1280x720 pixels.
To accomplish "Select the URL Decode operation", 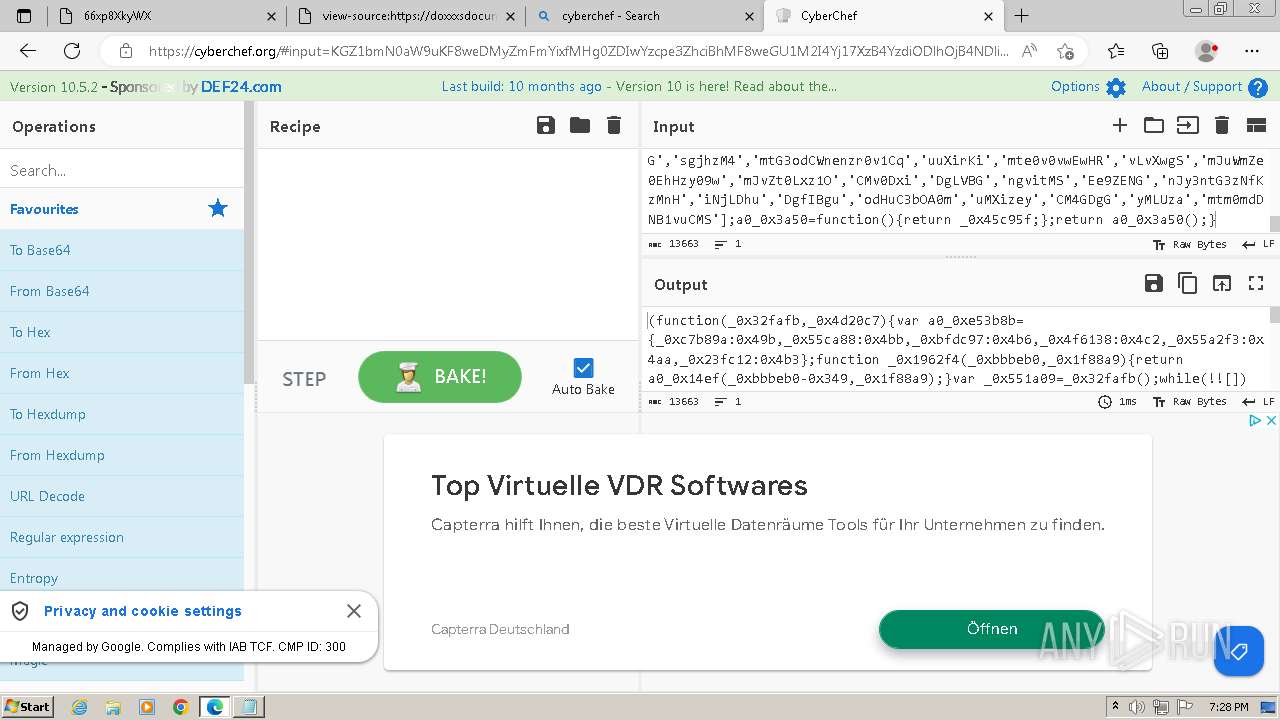I will tap(122, 496).
